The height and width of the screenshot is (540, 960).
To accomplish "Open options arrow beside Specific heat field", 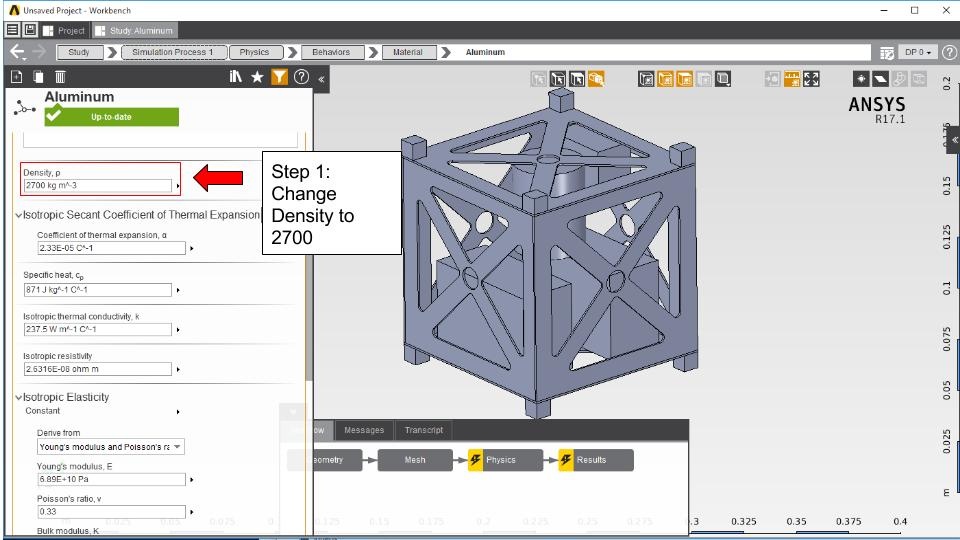I will (178, 290).
